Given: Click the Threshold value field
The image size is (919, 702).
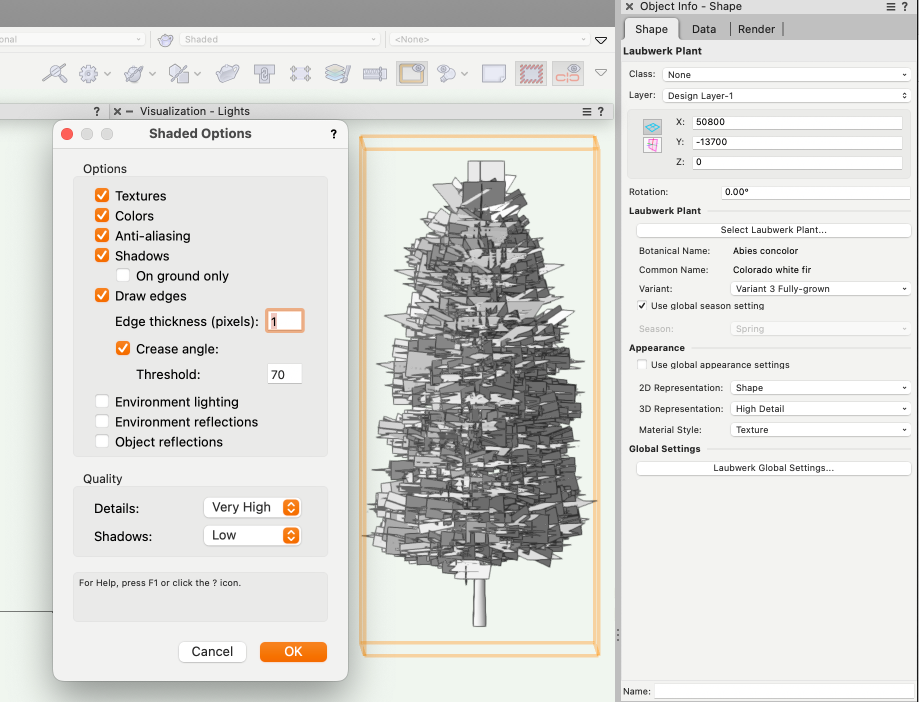Looking at the screenshot, I should pos(284,374).
